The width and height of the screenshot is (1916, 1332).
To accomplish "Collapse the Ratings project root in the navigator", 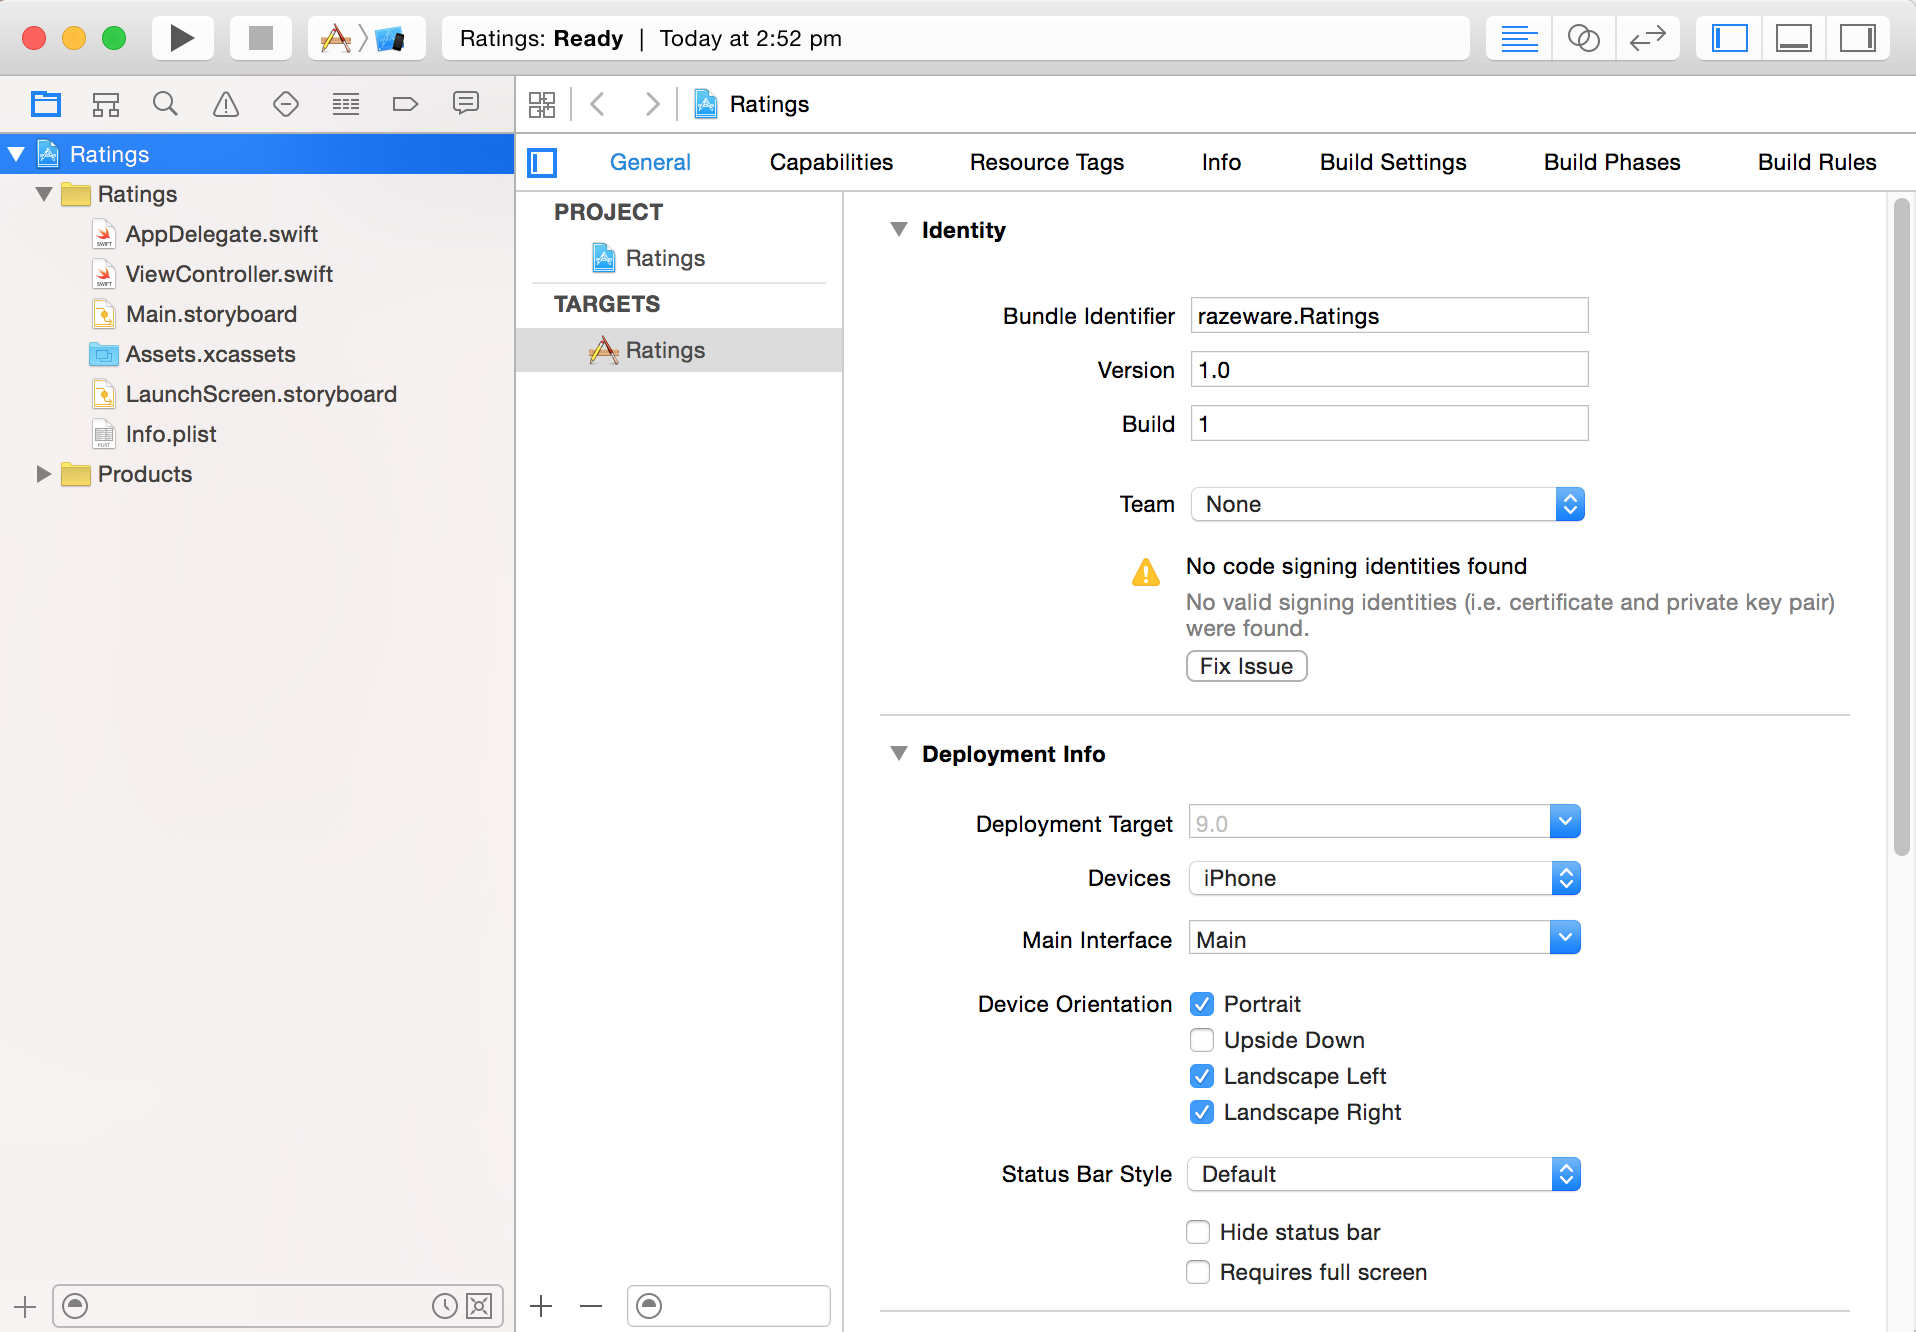I will pos(16,154).
